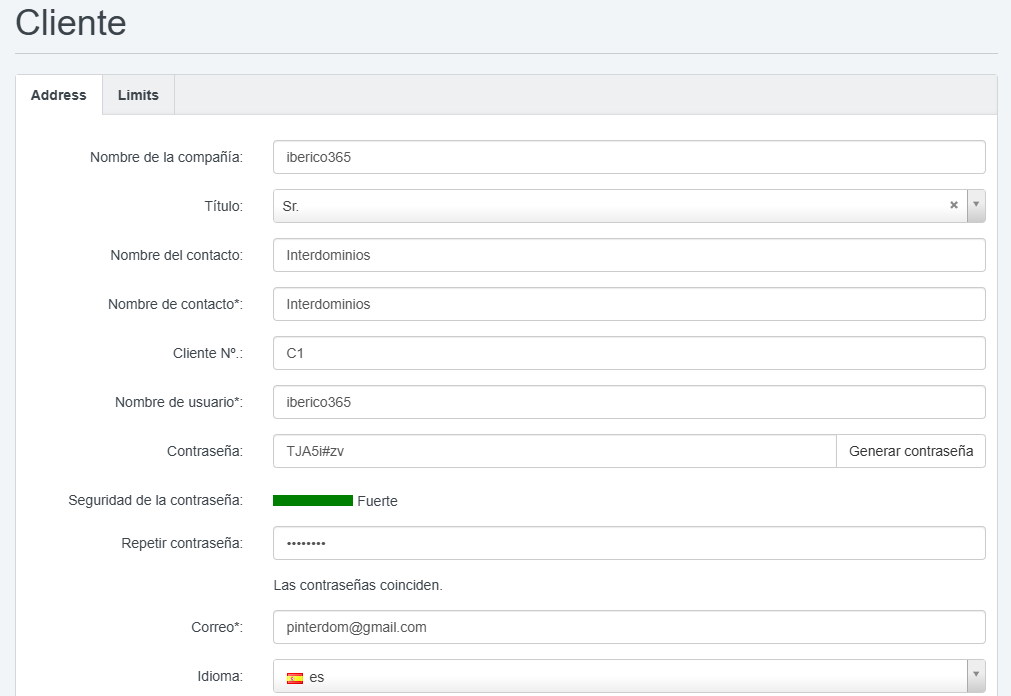Viewport: 1011px width, 696px height.
Task: Expand the Título dropdown arrow
Action: pos(976,205)
